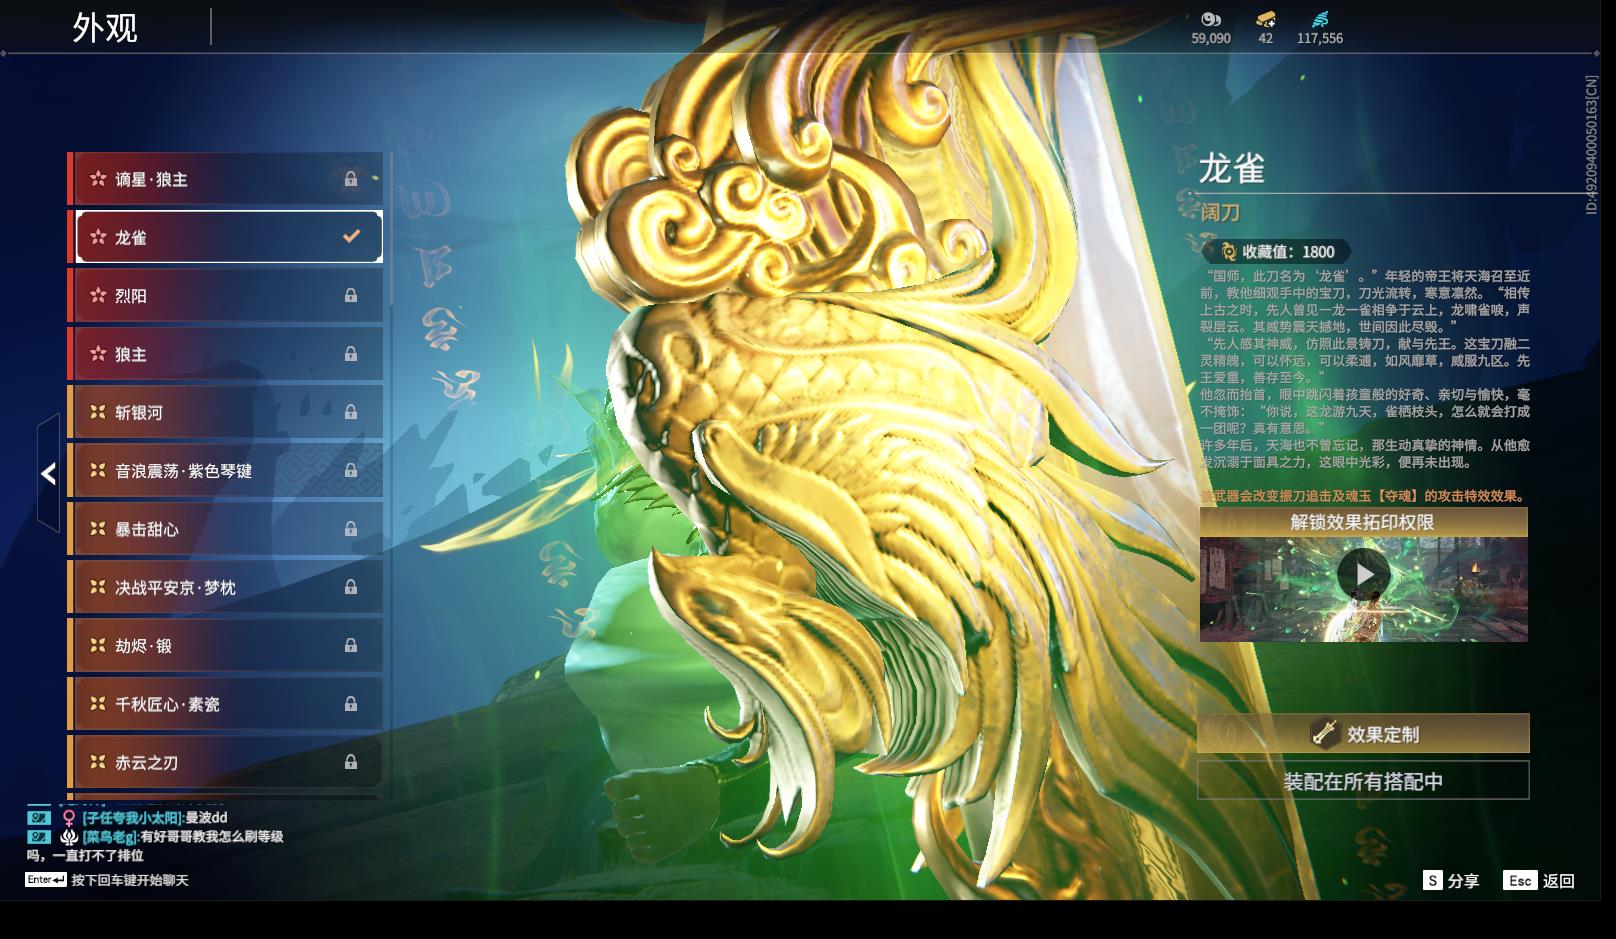Click the gold coin currency icon
The height and width of the screenshot is (939, 1616).
(x=1210, y=19)
